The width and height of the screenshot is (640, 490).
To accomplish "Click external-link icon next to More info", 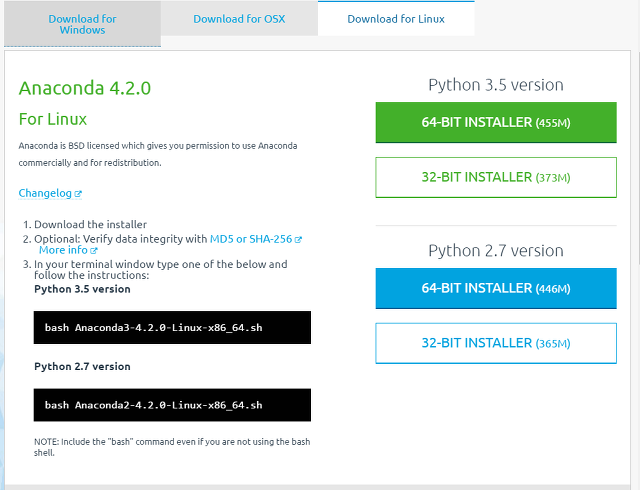I will pos(94,250).
